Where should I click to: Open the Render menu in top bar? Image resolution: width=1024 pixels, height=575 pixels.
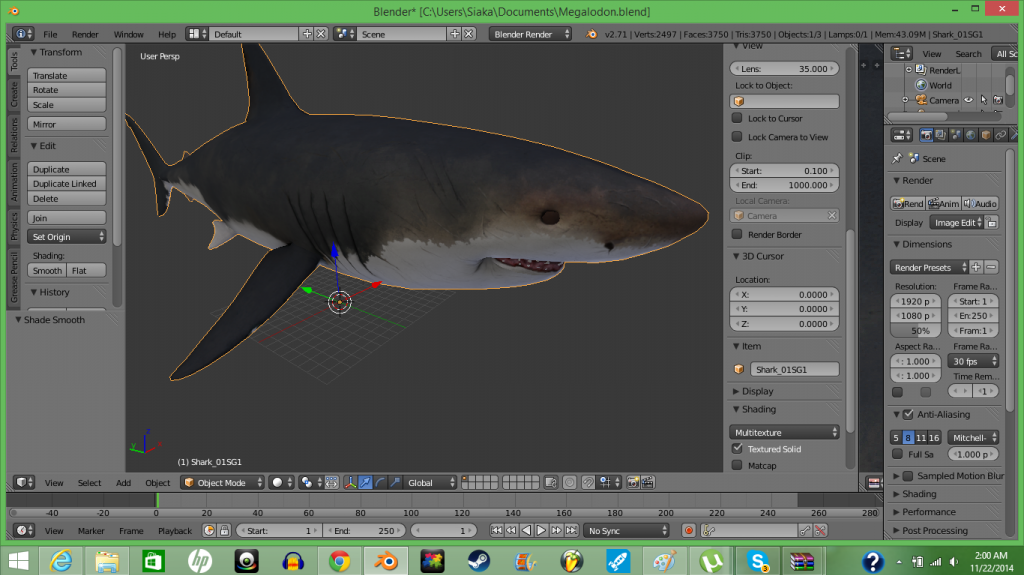click(x=85, y=34)
